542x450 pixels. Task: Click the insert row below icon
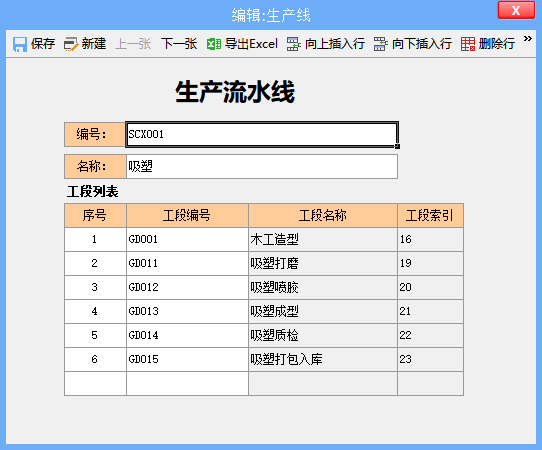coord(380,44)
